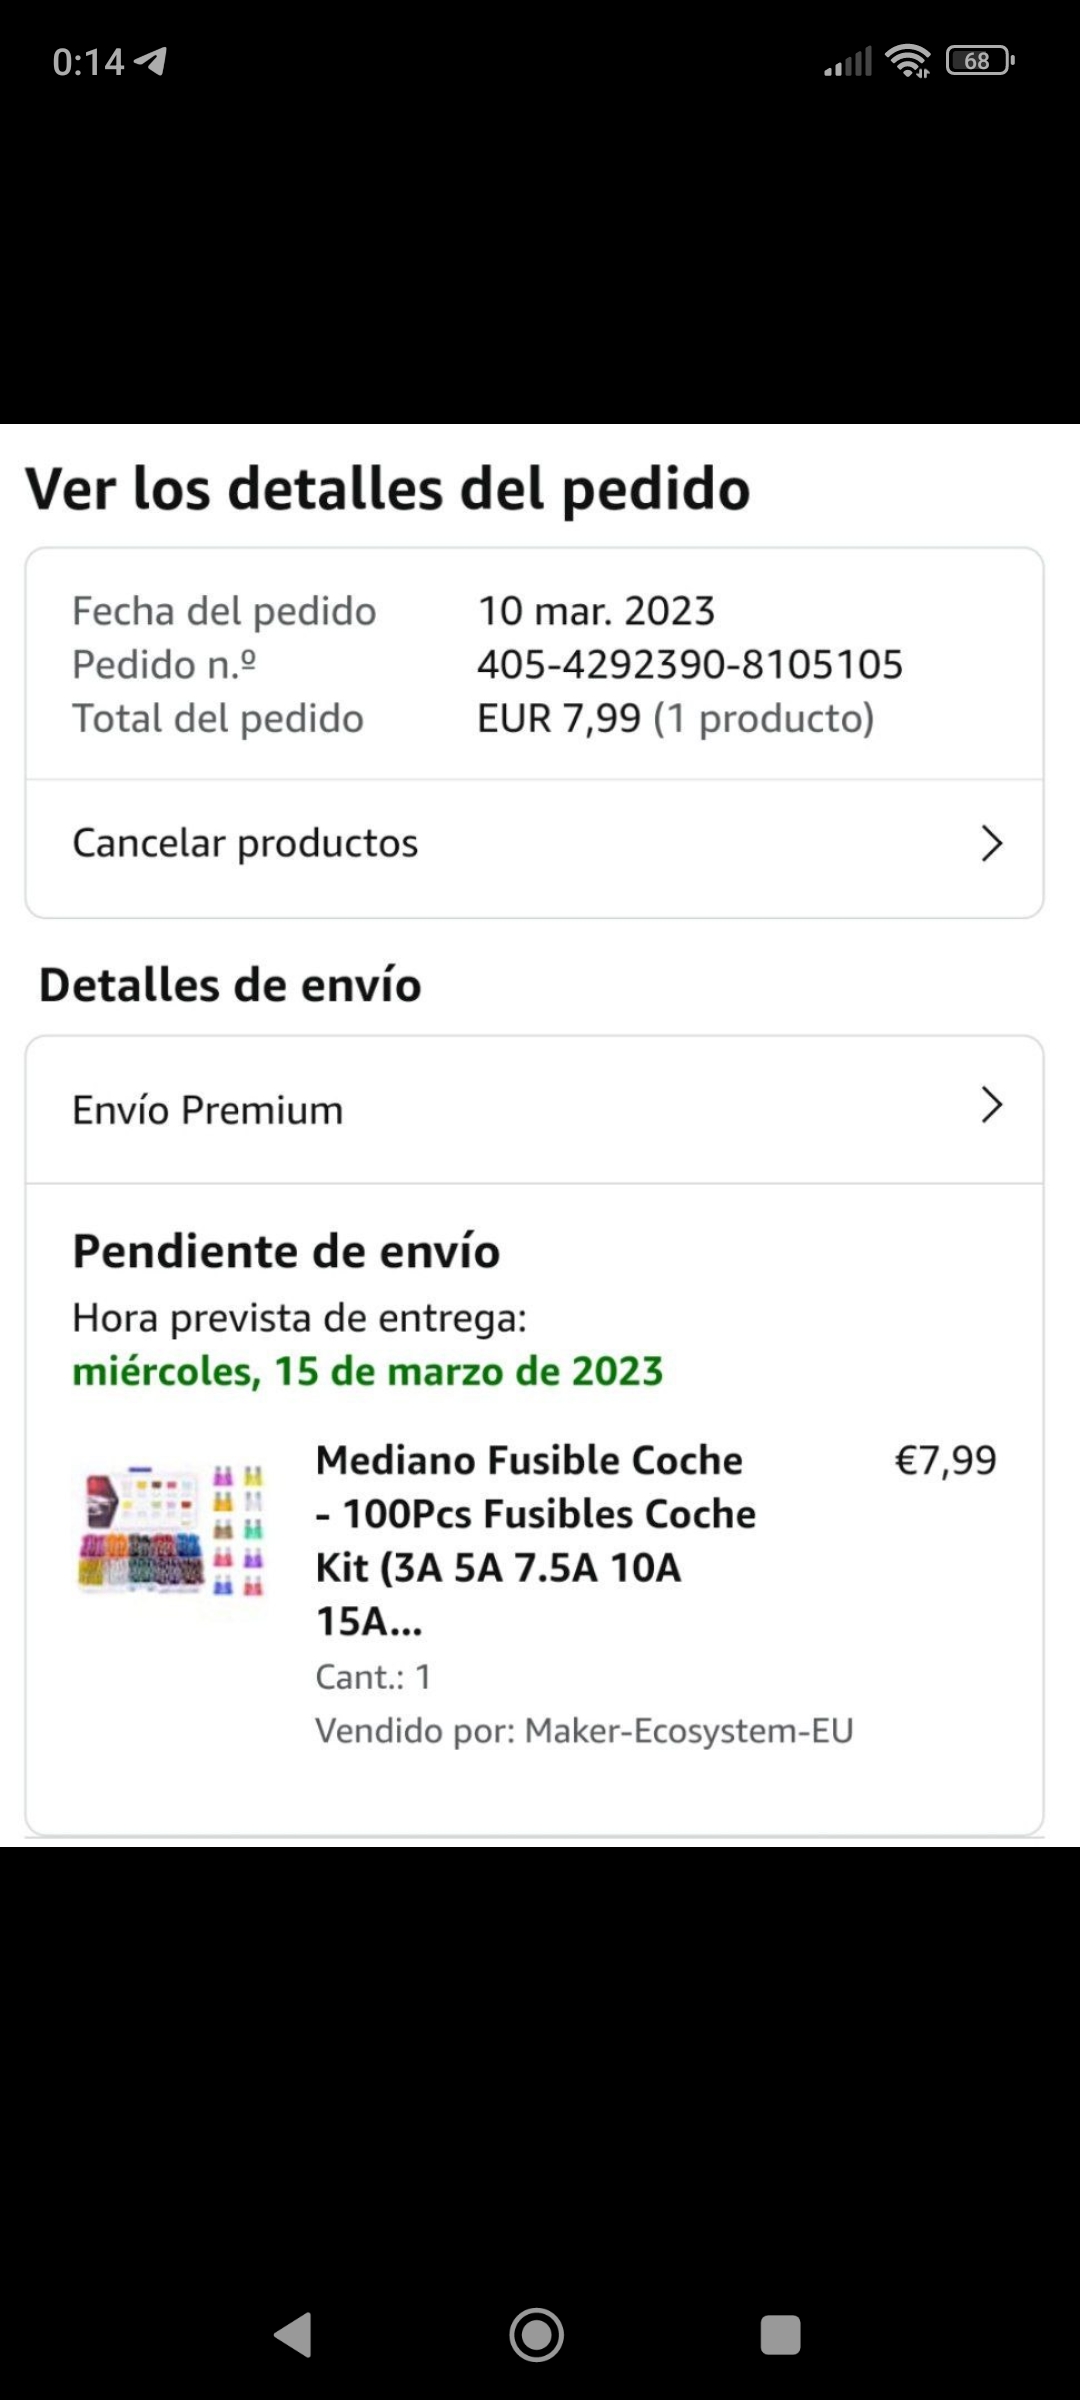This screenshot has width=1080, height=2400.
Task: Expand the Envío Premium chevron arrow
Action: pos(991,1105)
